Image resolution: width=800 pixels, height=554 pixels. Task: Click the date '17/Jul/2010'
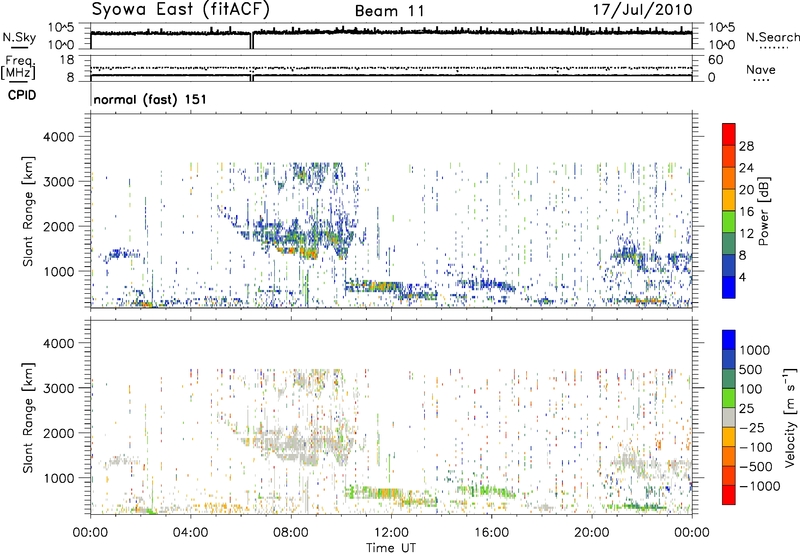tap(642, 10)
